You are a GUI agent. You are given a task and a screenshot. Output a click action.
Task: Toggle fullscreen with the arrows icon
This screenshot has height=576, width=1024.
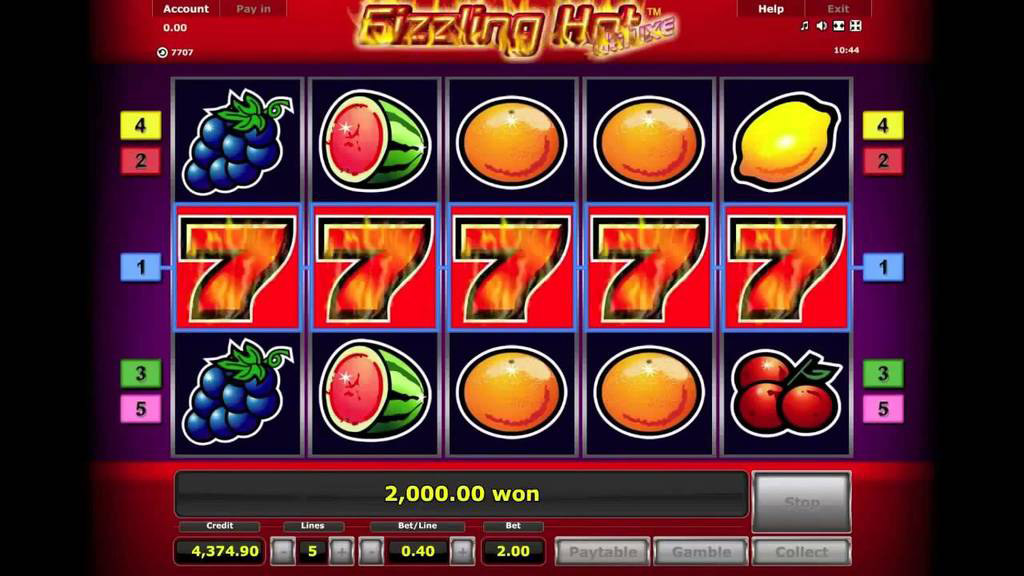(856, 26)
